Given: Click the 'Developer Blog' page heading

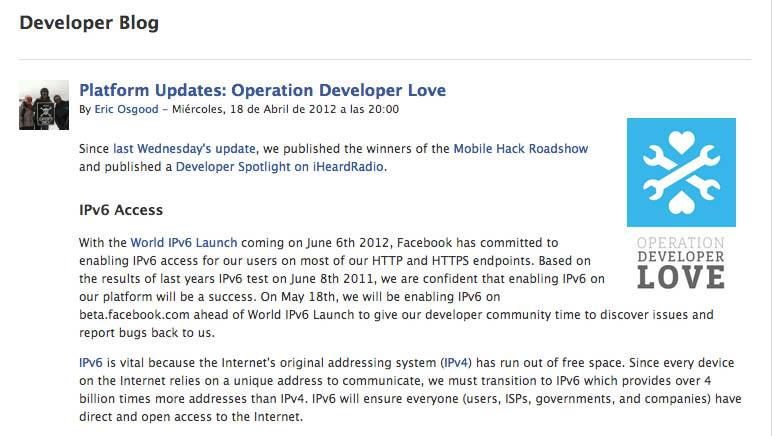Looking at the screenshot, I should click(x=89, y=23).
